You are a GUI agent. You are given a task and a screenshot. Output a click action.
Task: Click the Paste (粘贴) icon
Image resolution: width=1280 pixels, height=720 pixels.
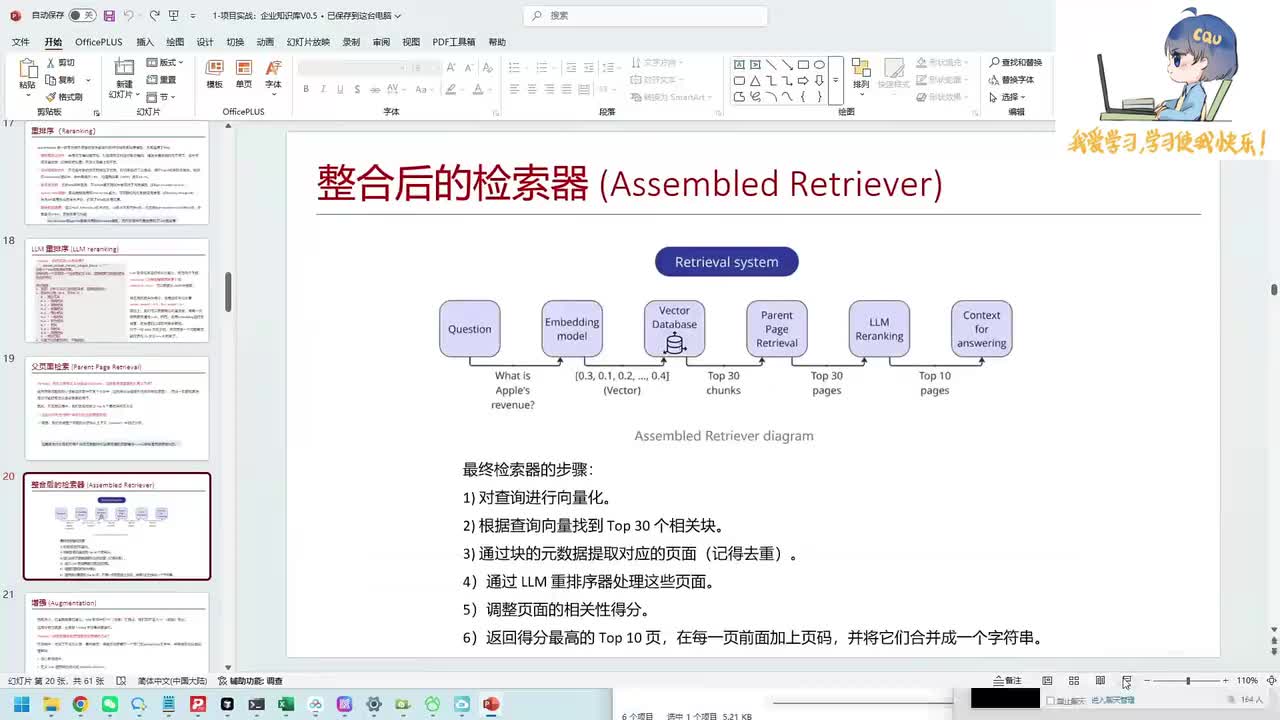(x=27, y=69)
